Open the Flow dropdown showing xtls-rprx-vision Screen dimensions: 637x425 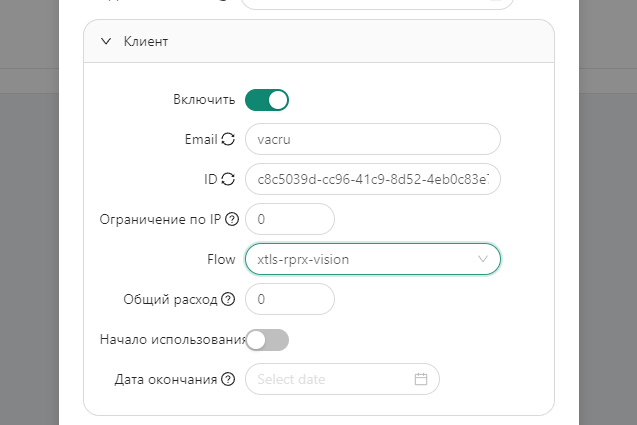tap(360, 259)
